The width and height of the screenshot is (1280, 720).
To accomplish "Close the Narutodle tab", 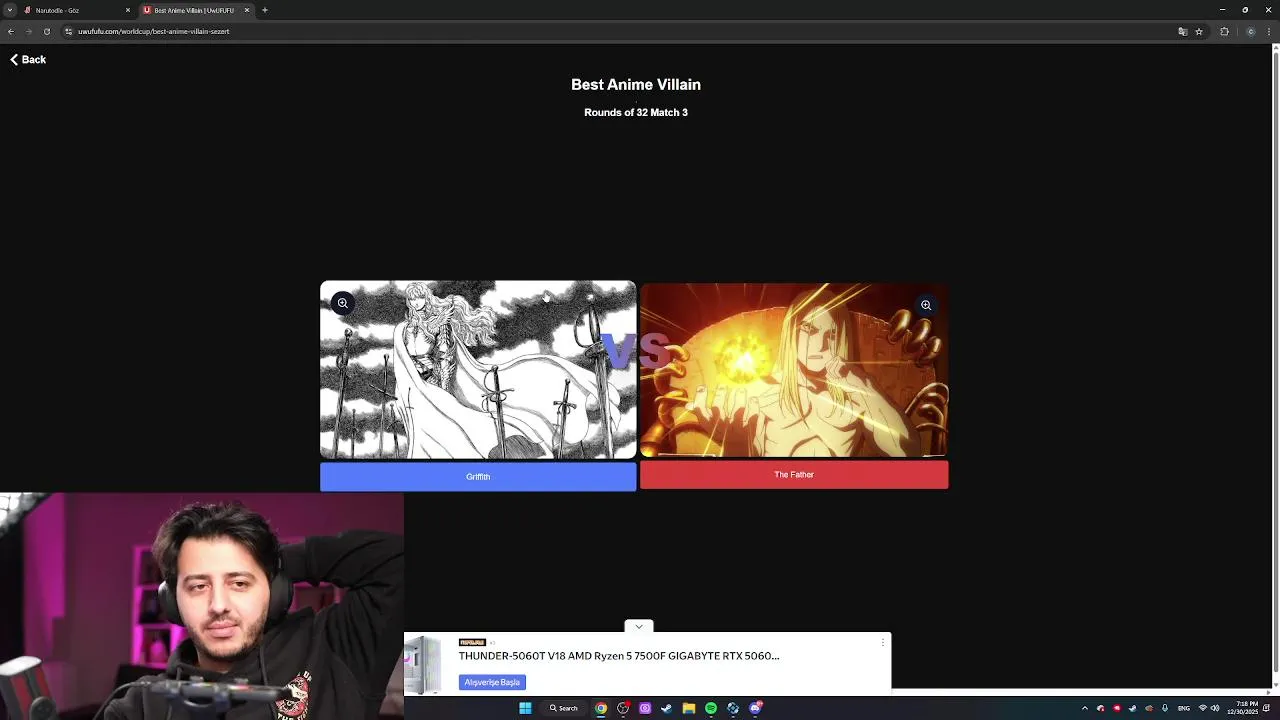I will point(128,10).
